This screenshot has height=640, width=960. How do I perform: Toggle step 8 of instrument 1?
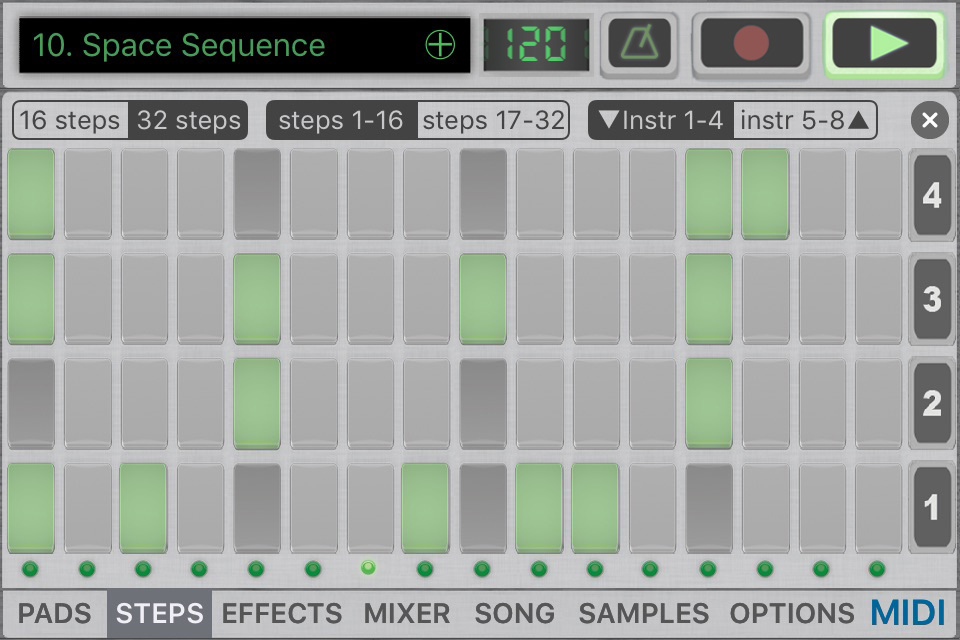[426, 508]
